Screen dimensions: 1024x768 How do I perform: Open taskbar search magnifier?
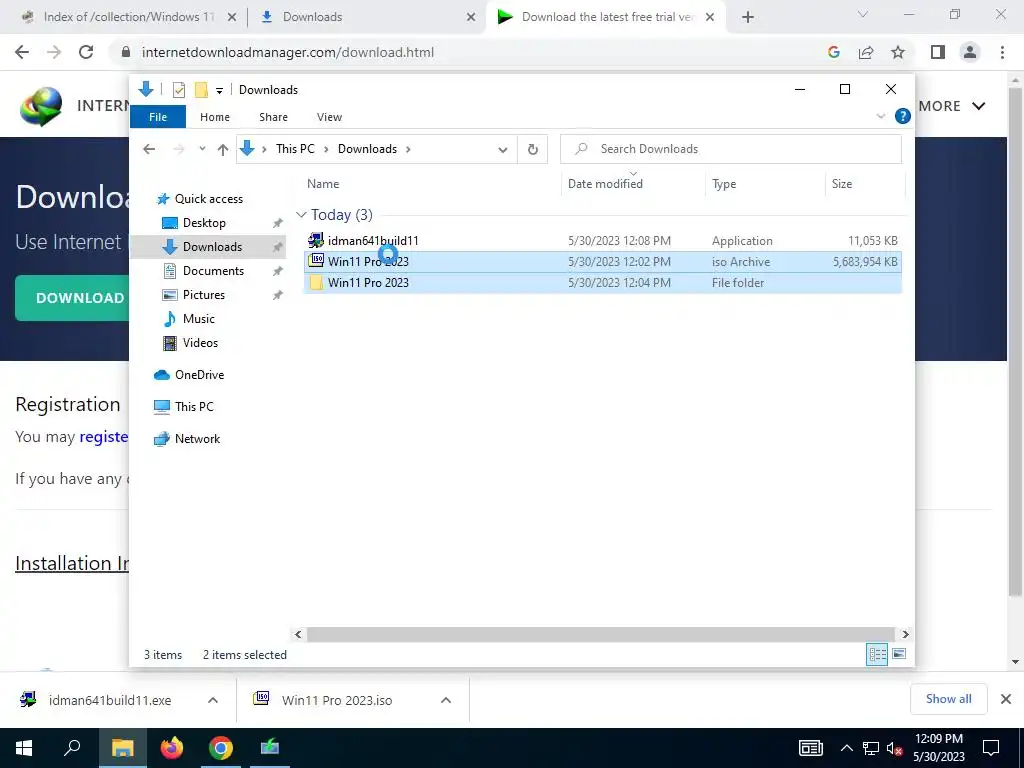72,748
